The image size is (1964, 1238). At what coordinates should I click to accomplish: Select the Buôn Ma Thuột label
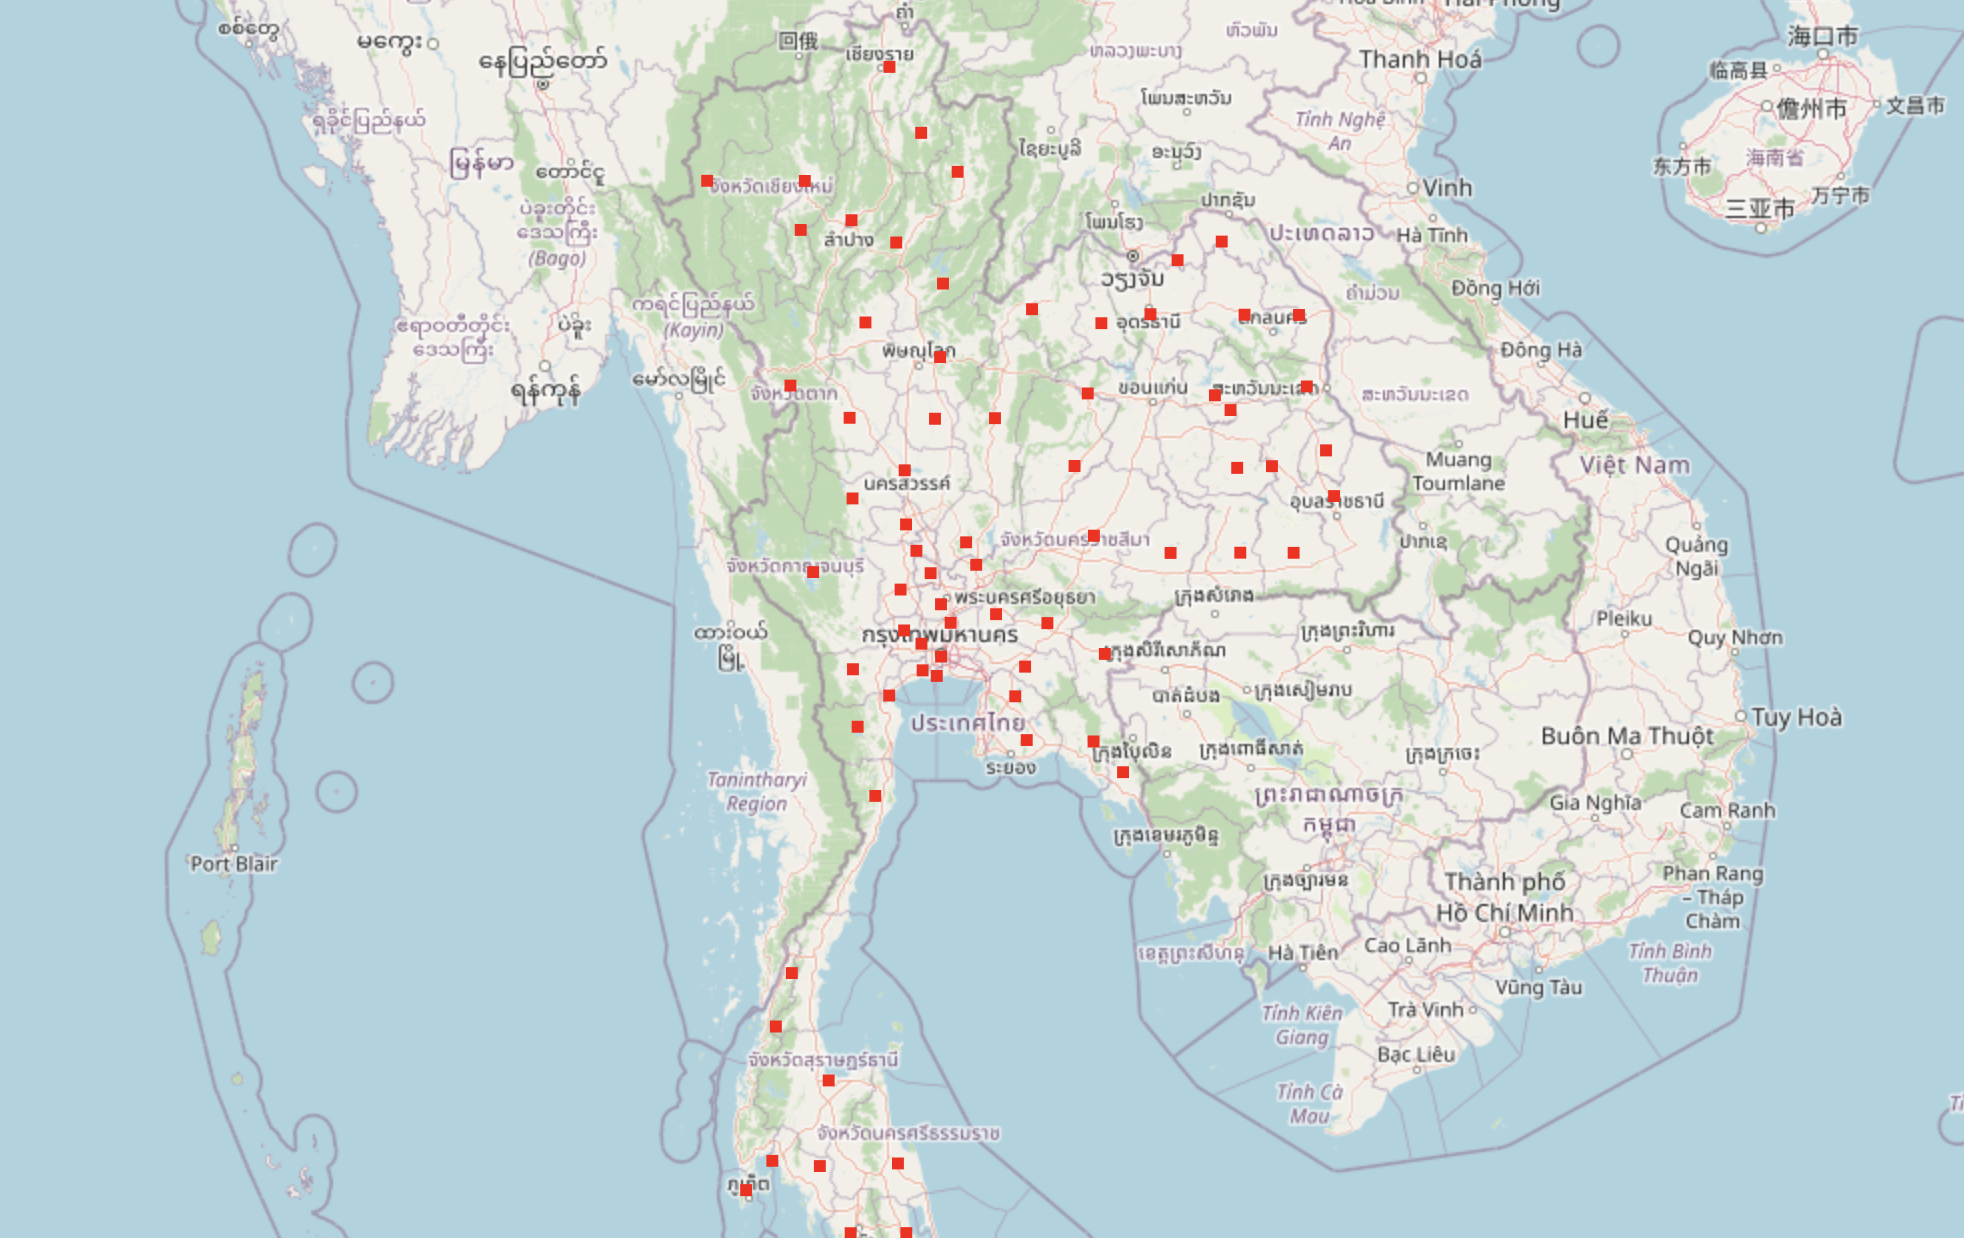(1626, 736)
